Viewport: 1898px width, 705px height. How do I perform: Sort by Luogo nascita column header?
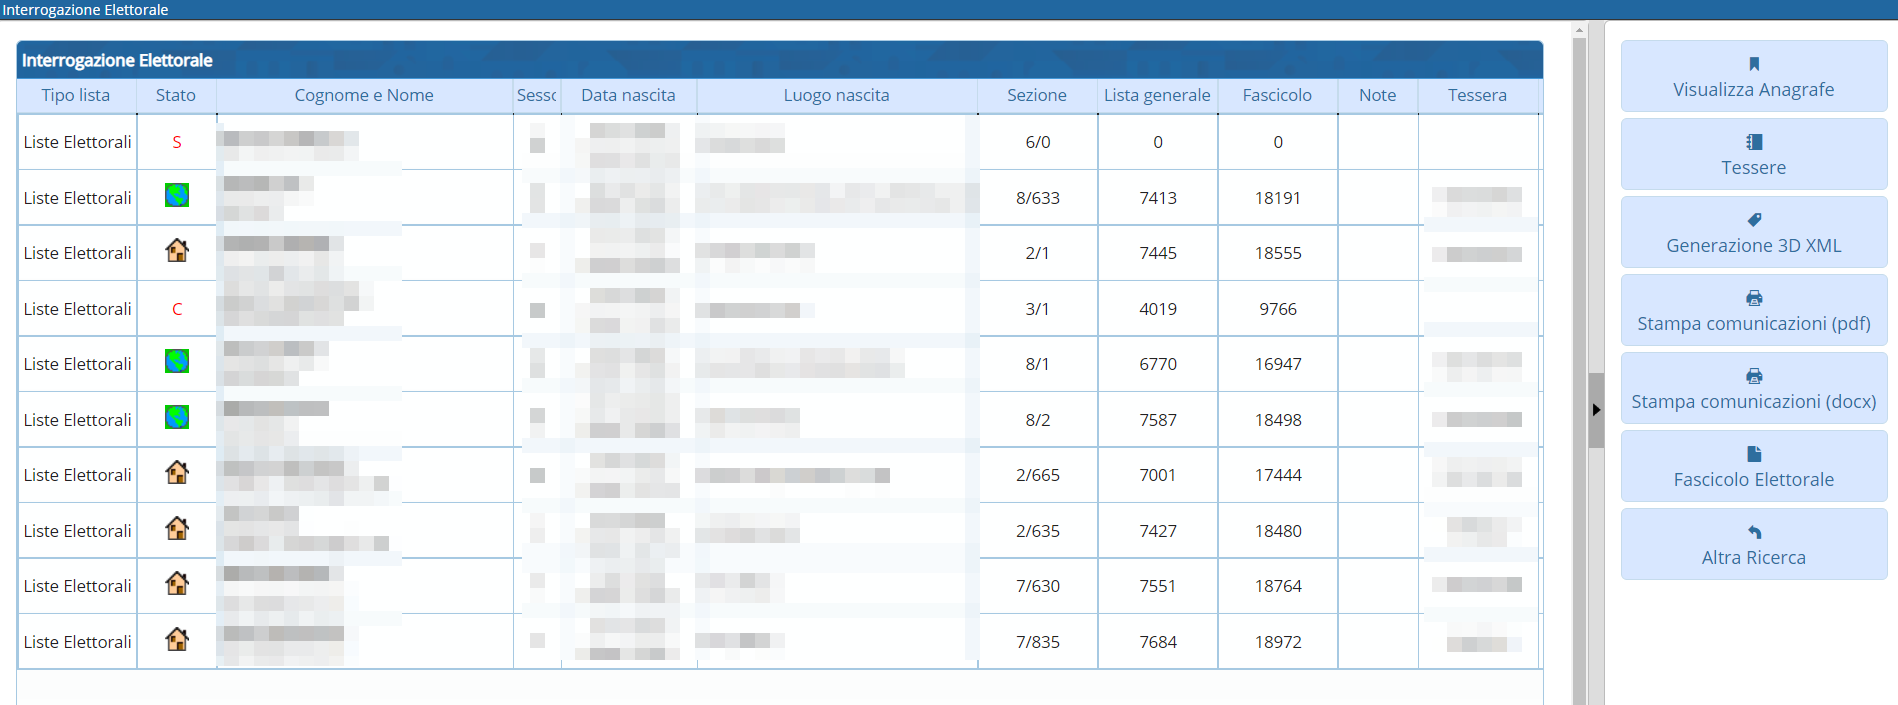pos(836,95)
